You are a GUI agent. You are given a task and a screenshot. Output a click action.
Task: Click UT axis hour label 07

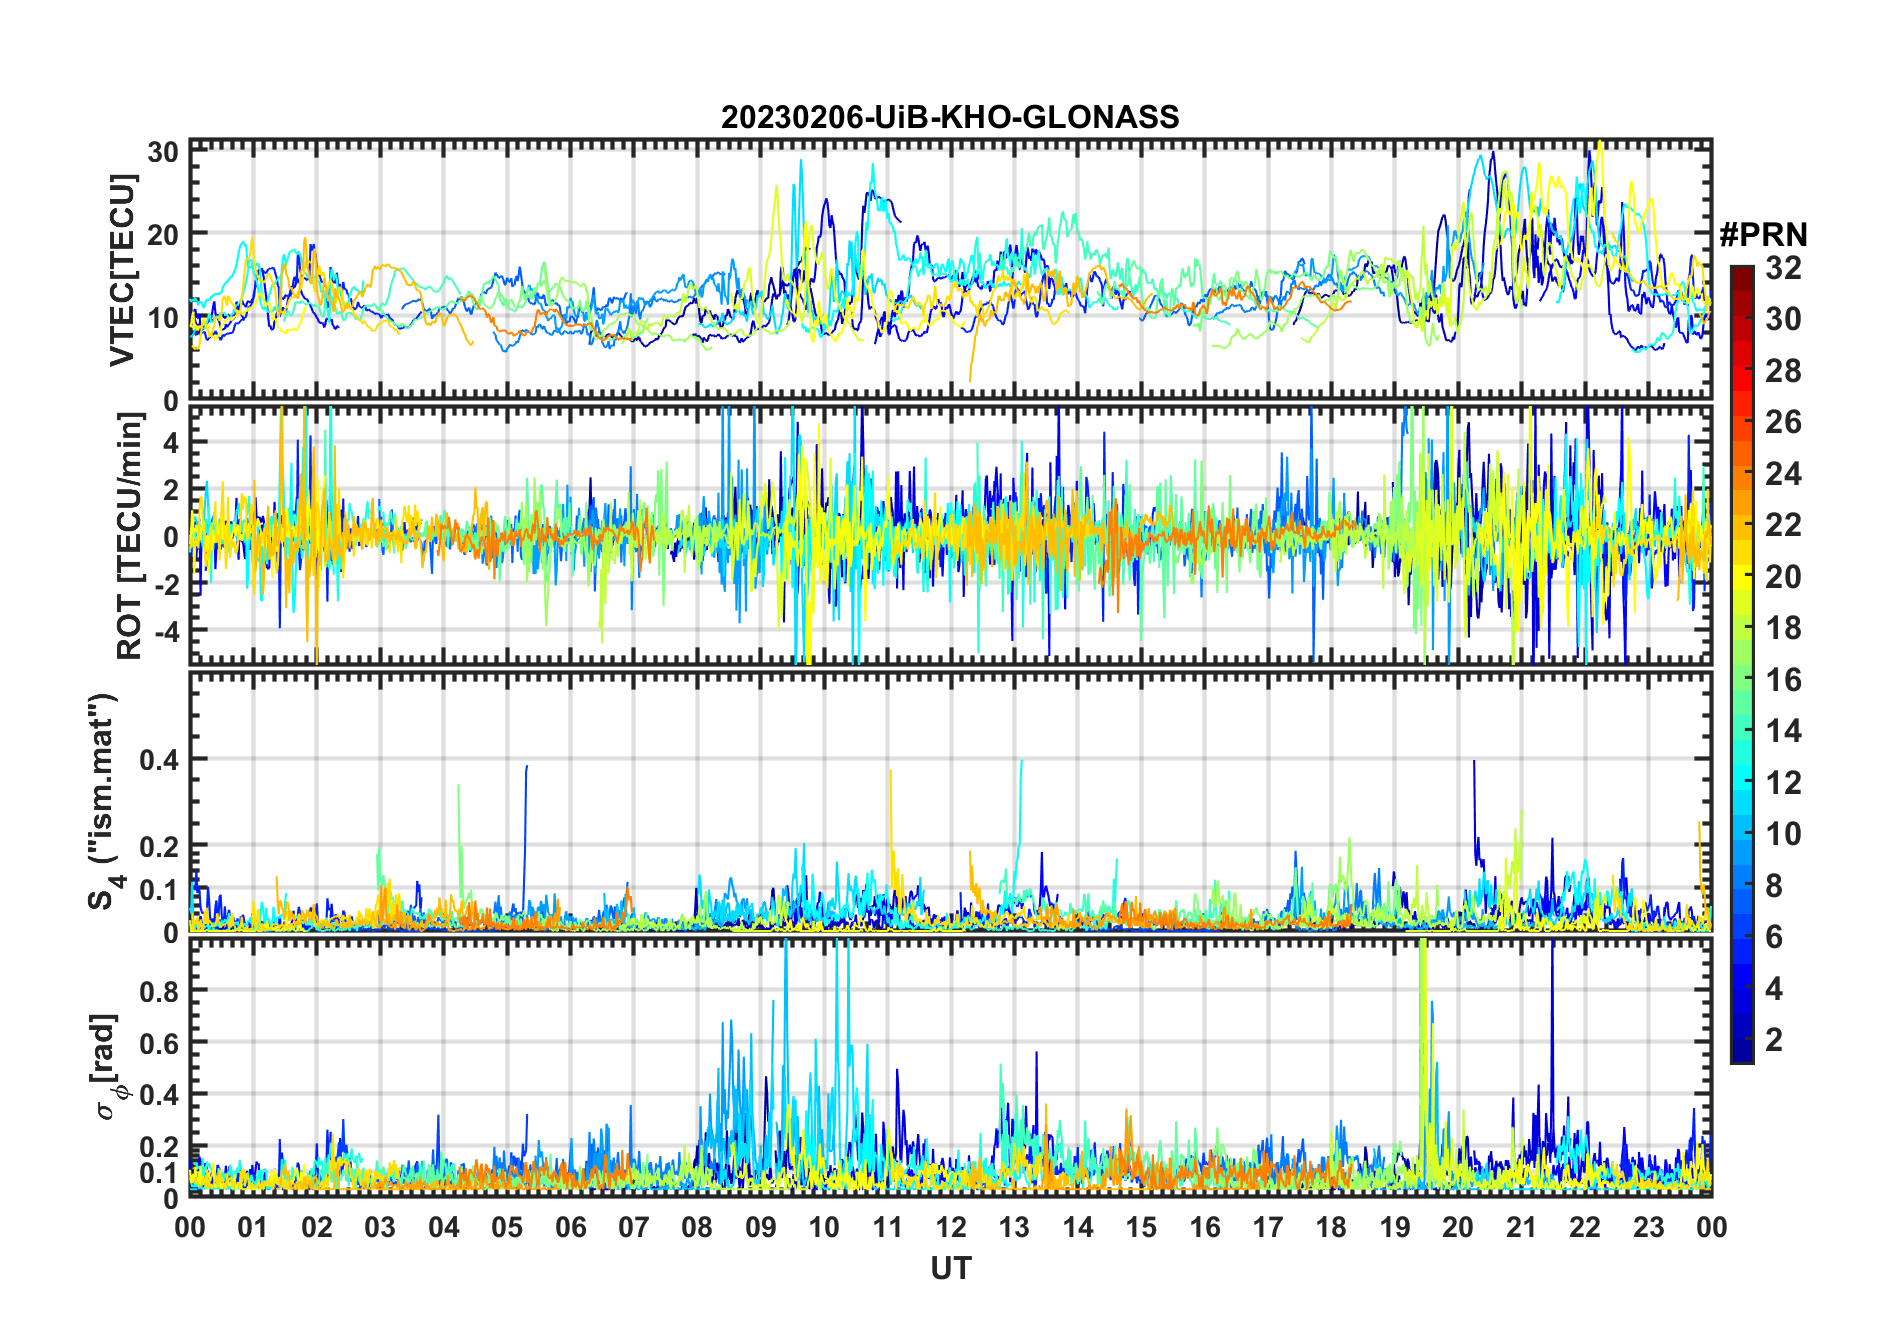(x=634, y=1227)
